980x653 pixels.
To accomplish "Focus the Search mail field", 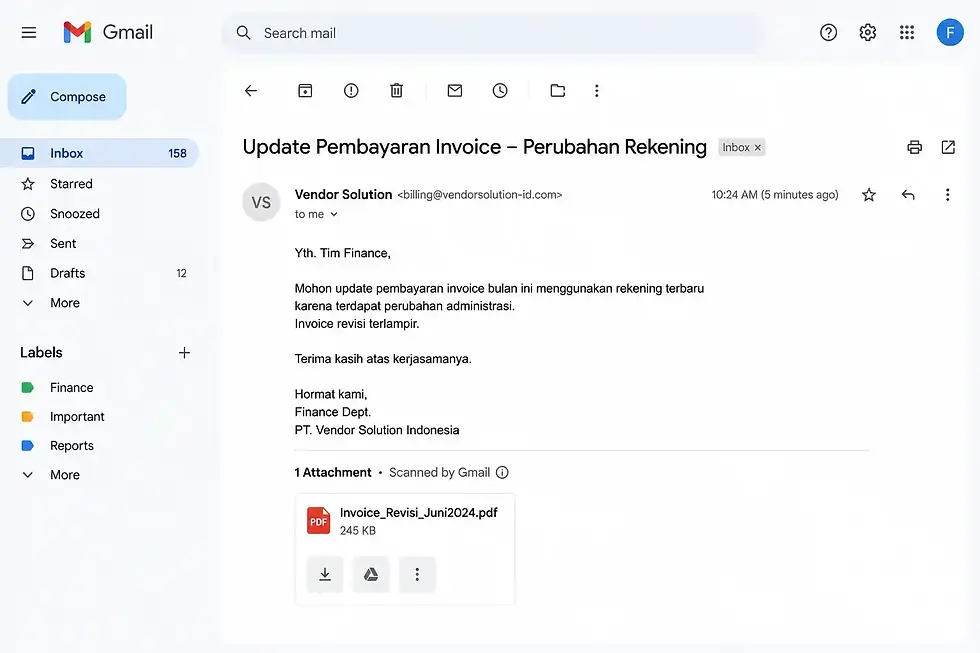I will pyautogui.click(x=492, y=32).
